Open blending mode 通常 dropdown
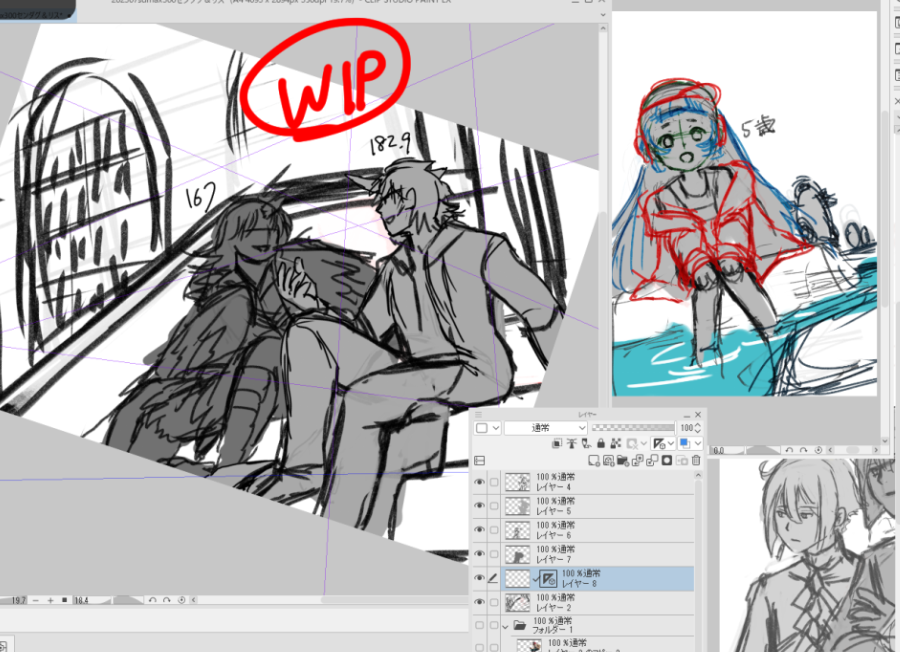The width and height of the screenshot is (900, 652). pos(546,428)
